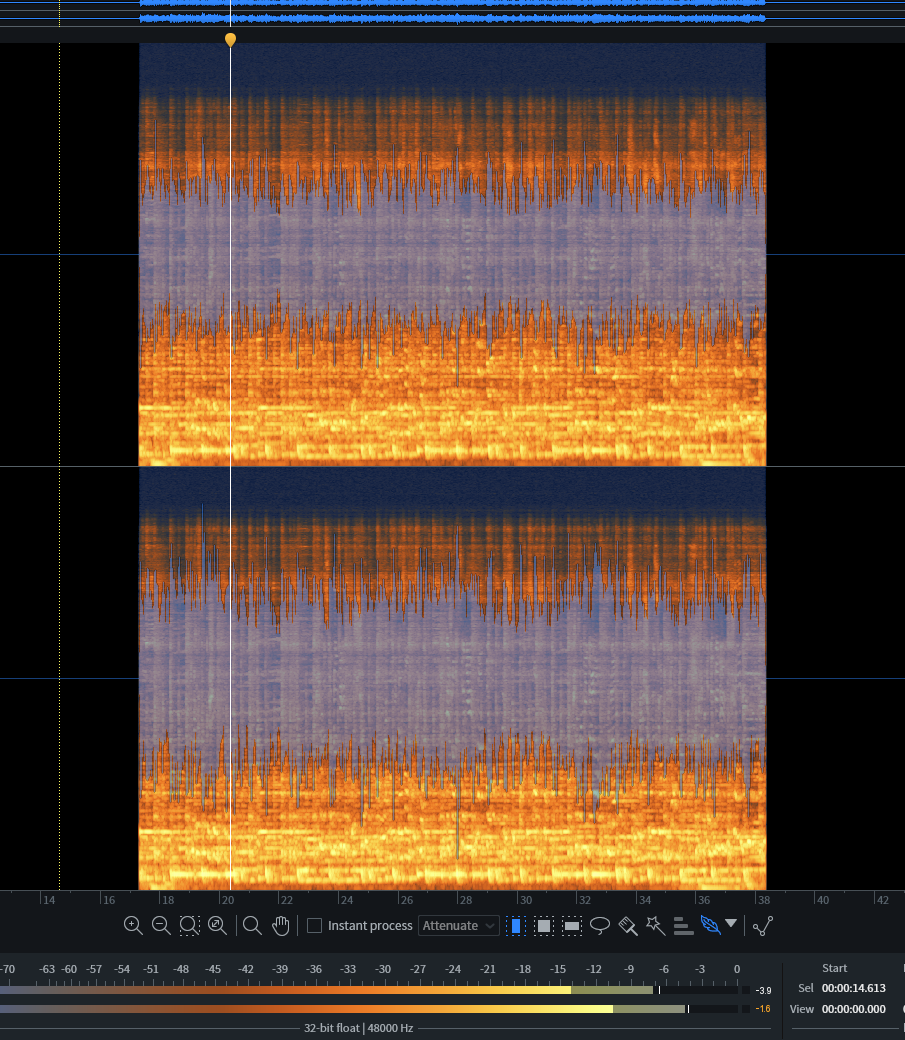Viewport: 905px width, 1040px height.
Task: Select the time-frequency rectangle selection tool
Action: (x=544, y=926)
